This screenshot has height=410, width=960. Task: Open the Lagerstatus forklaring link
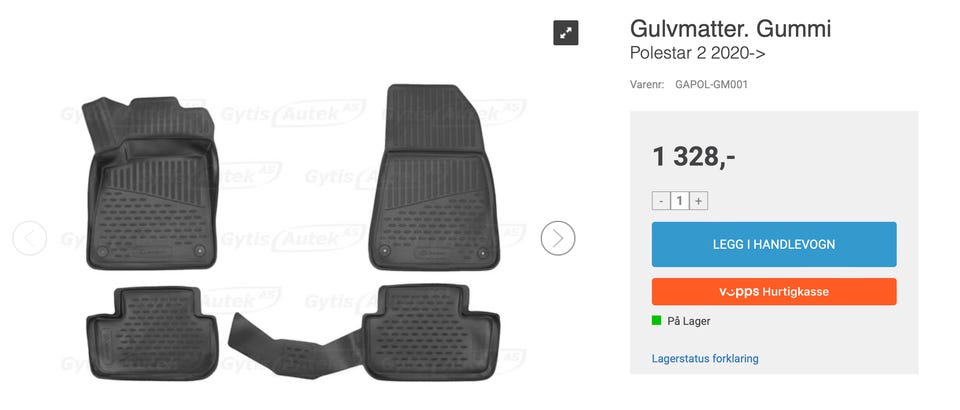click(x=705, y=359)
